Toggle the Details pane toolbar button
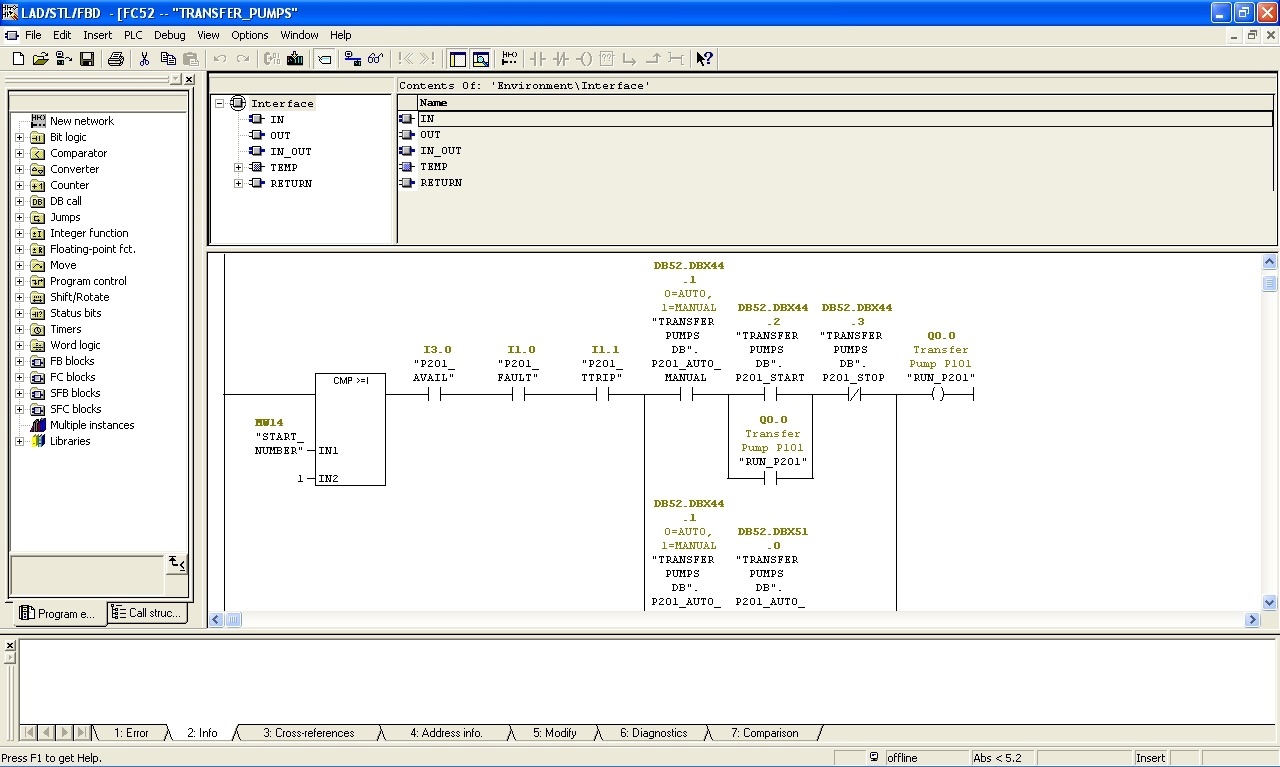Viewport: 1280px width, 767px height. pos(481,59)
